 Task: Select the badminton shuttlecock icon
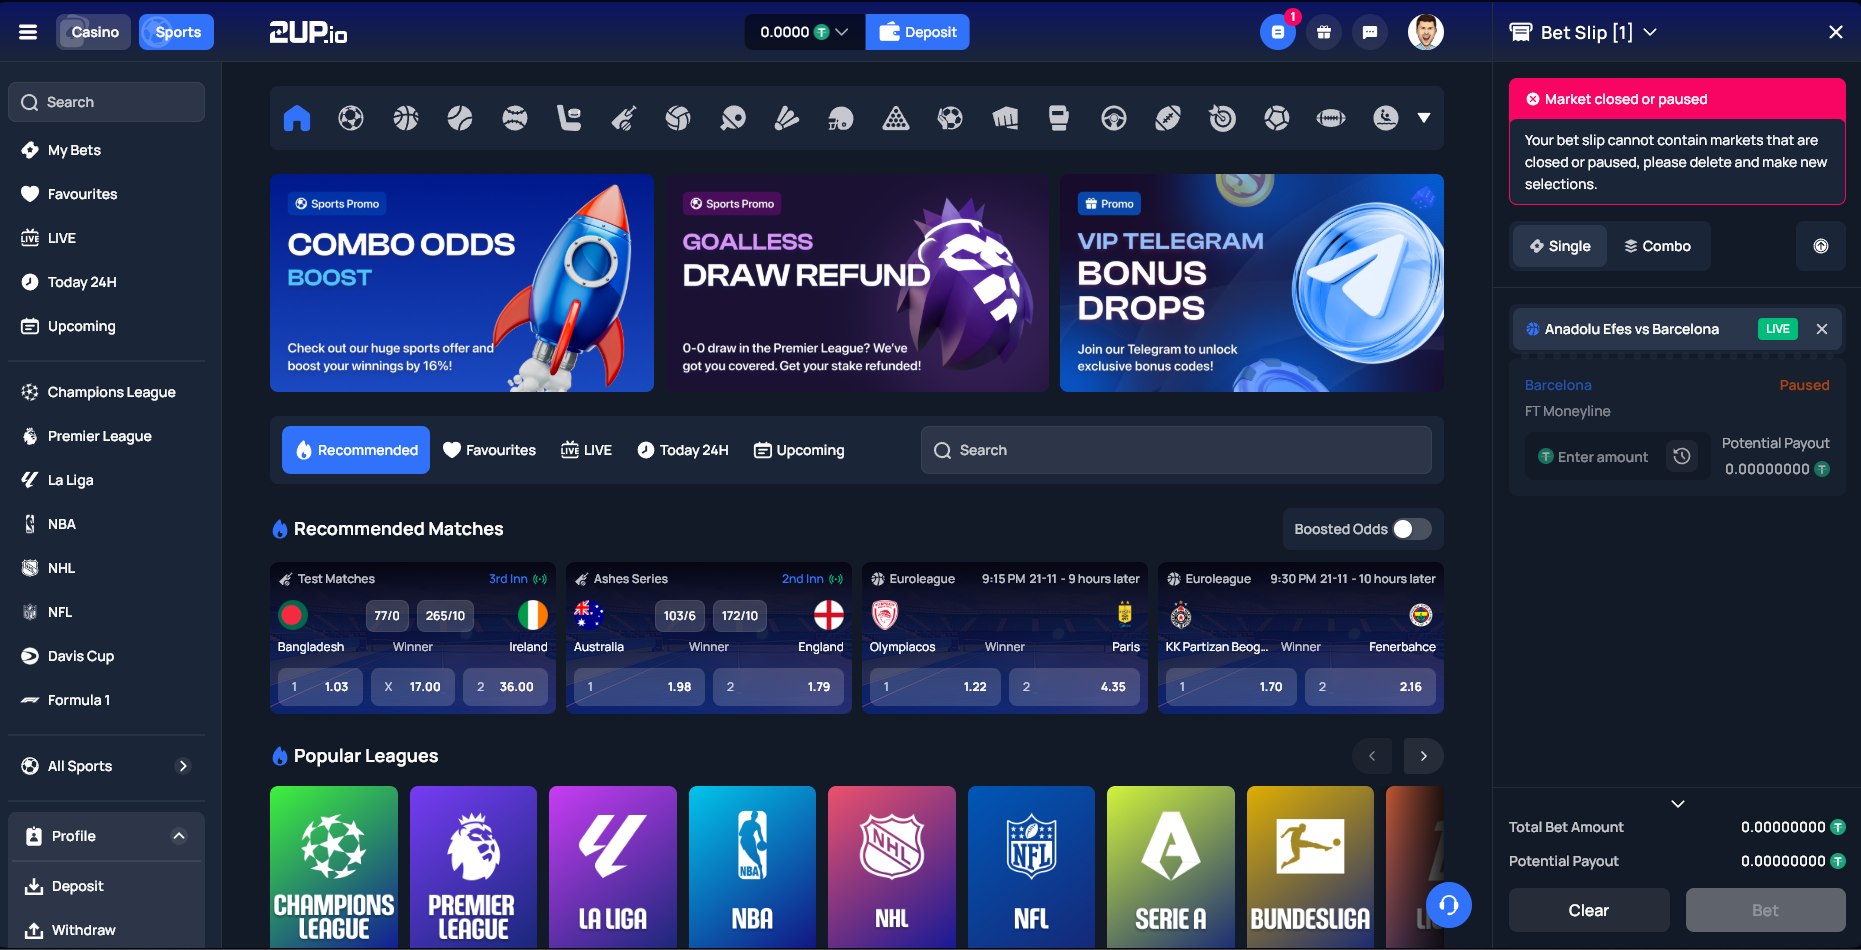click(787, 118)
